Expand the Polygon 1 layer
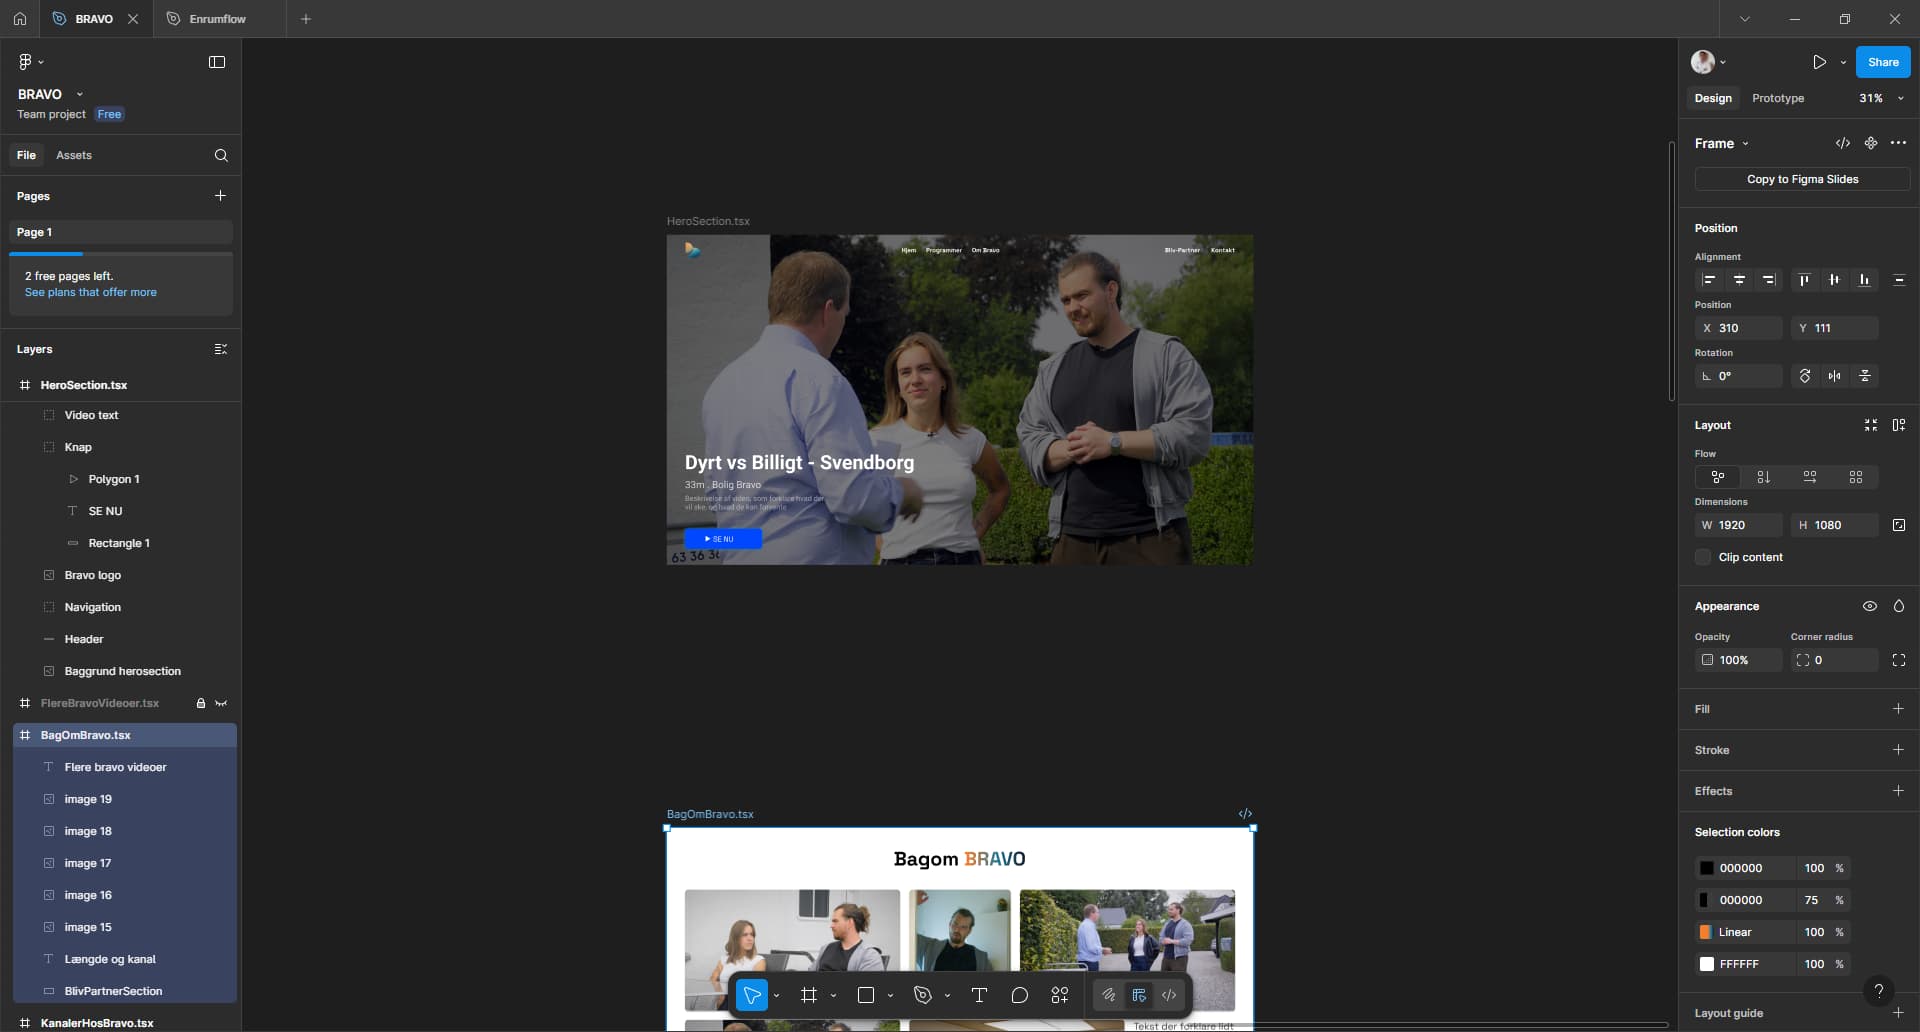1920x1032 pixels. click(x=73, y=479)
